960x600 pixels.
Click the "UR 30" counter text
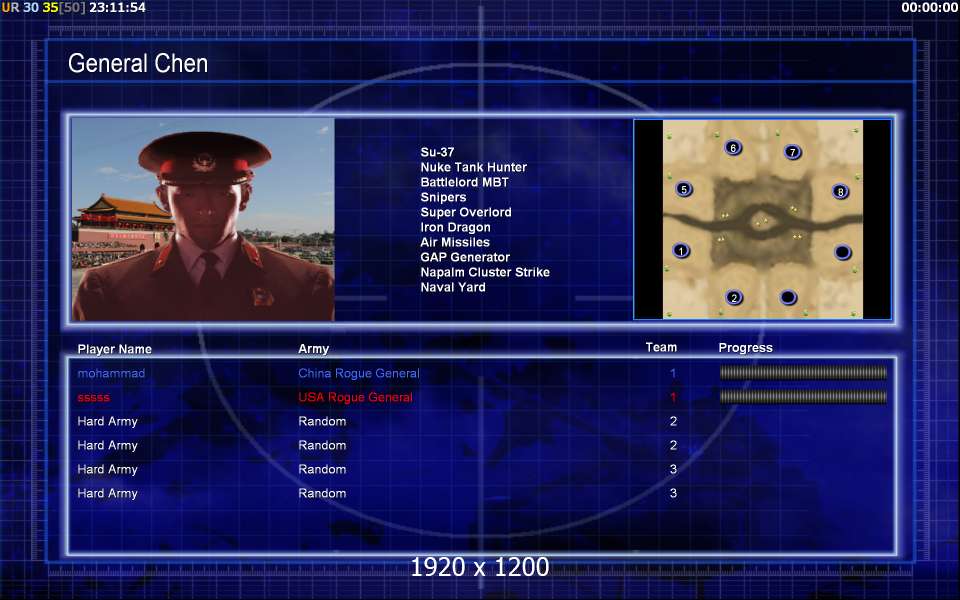point(20,8)
